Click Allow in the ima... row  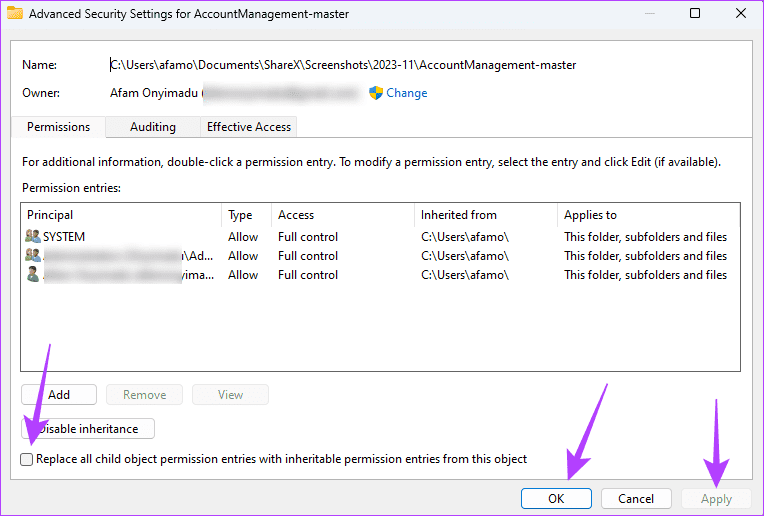click(x=243, y=275)
